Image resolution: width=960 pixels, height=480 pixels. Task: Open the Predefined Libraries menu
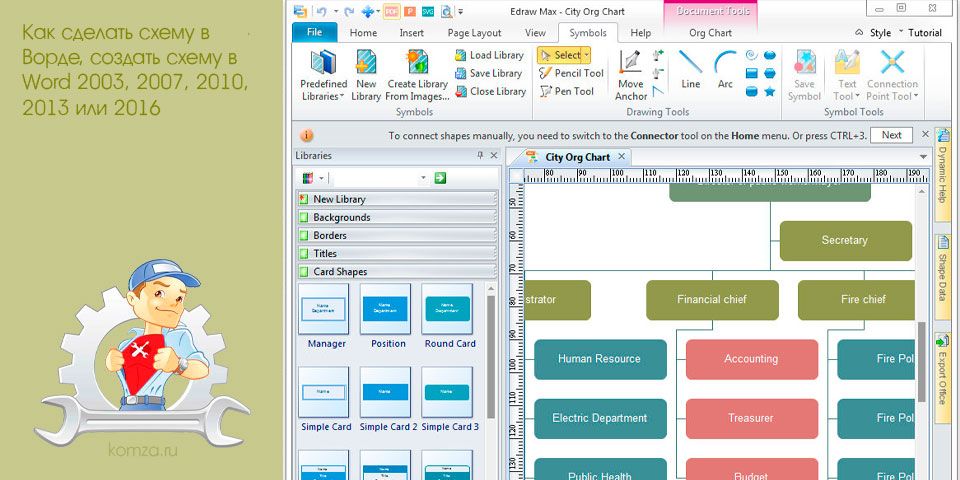(323, 76)
